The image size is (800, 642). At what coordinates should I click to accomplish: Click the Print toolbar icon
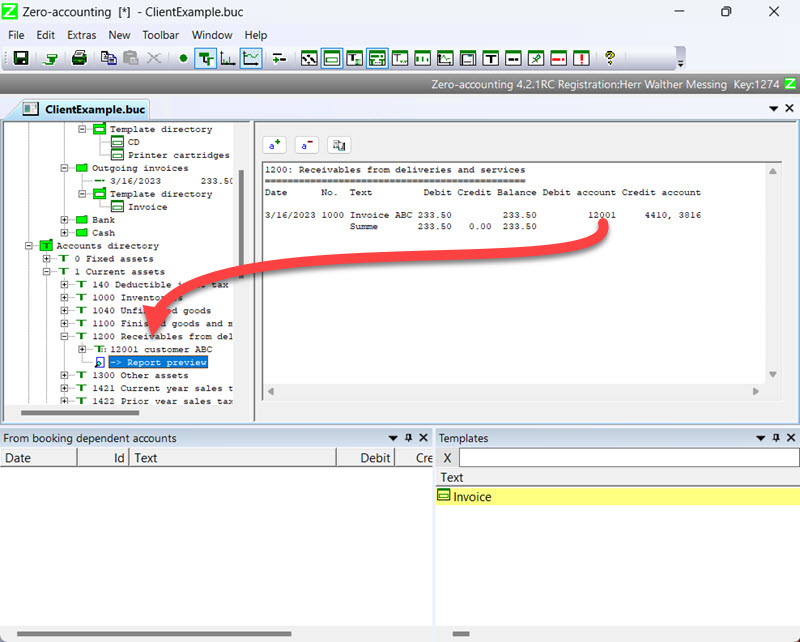point(79,58)
